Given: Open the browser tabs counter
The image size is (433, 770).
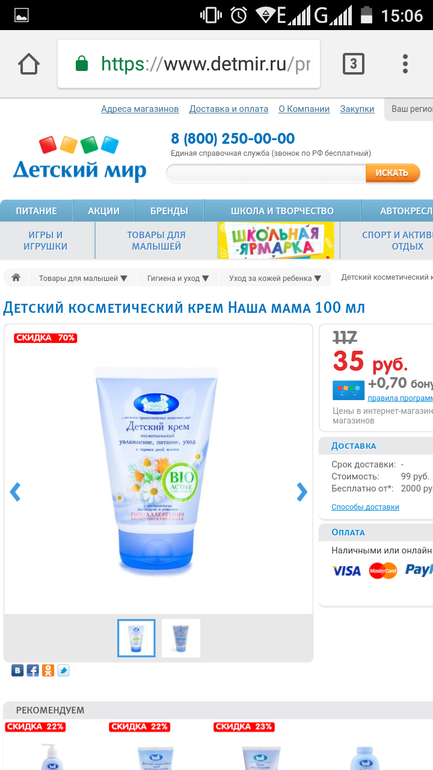Looking at the screenshot, I should 353,64.
